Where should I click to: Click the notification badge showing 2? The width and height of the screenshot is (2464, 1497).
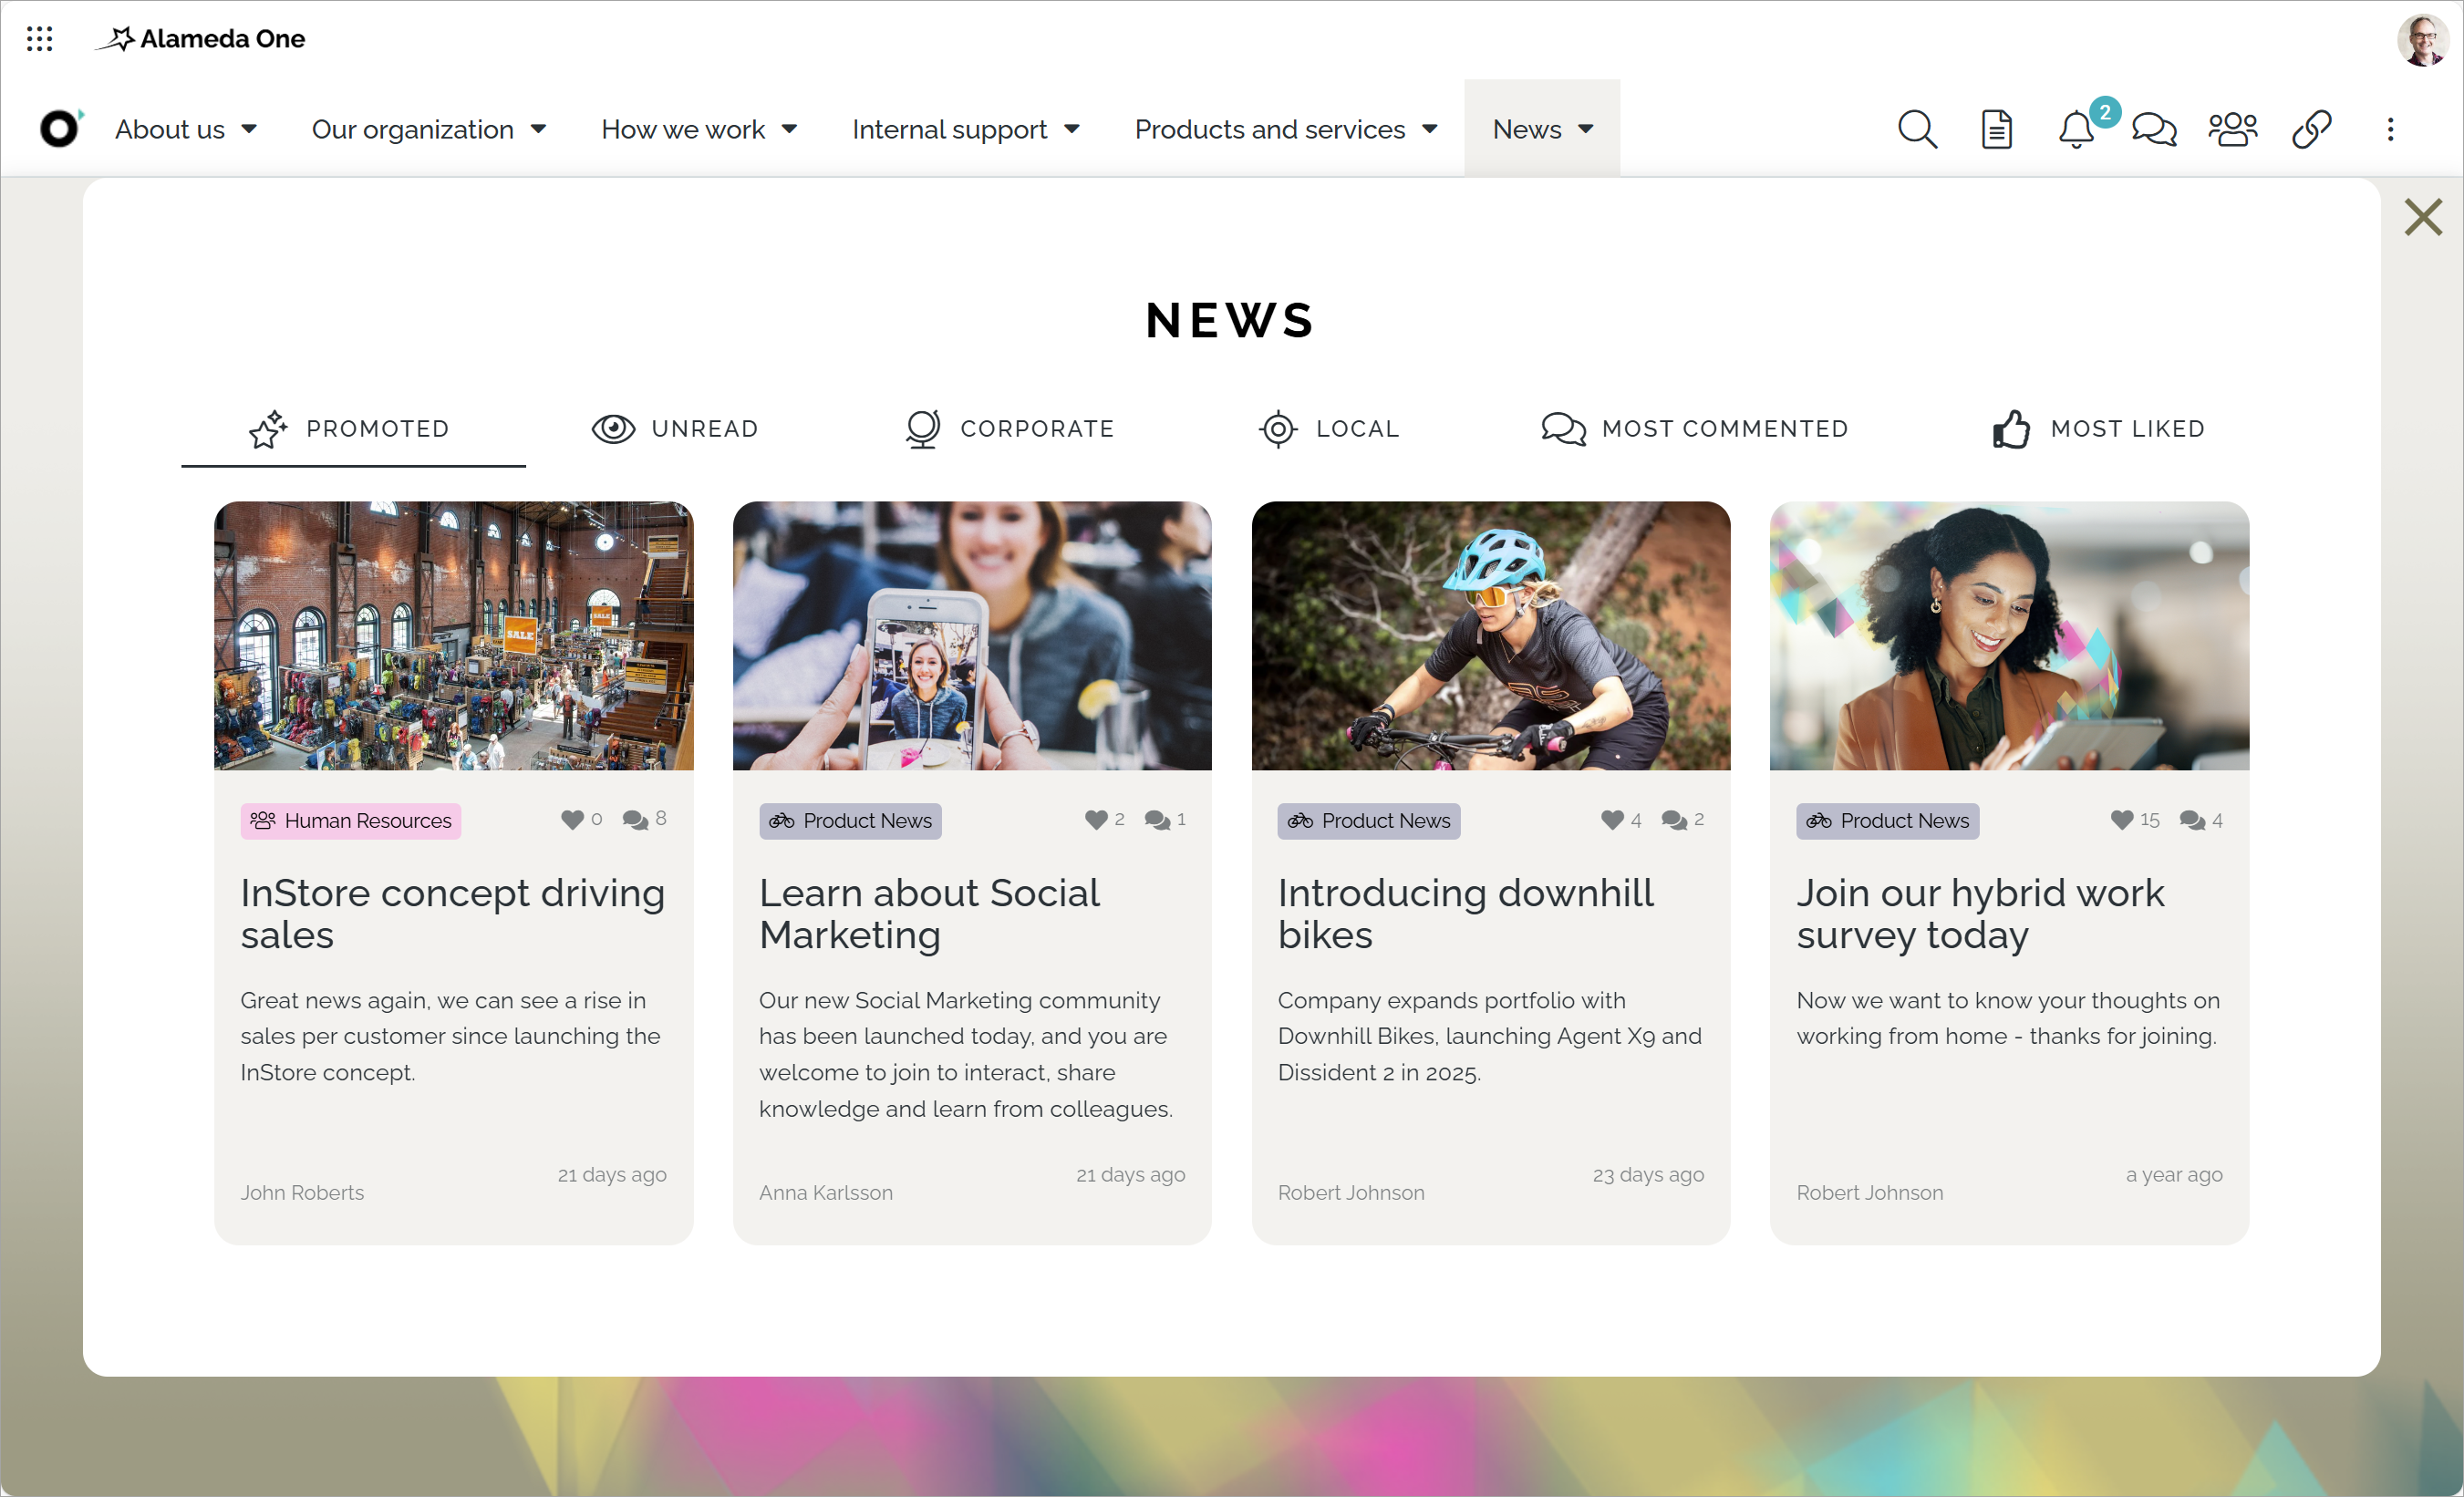click(x=2105, y=112)
